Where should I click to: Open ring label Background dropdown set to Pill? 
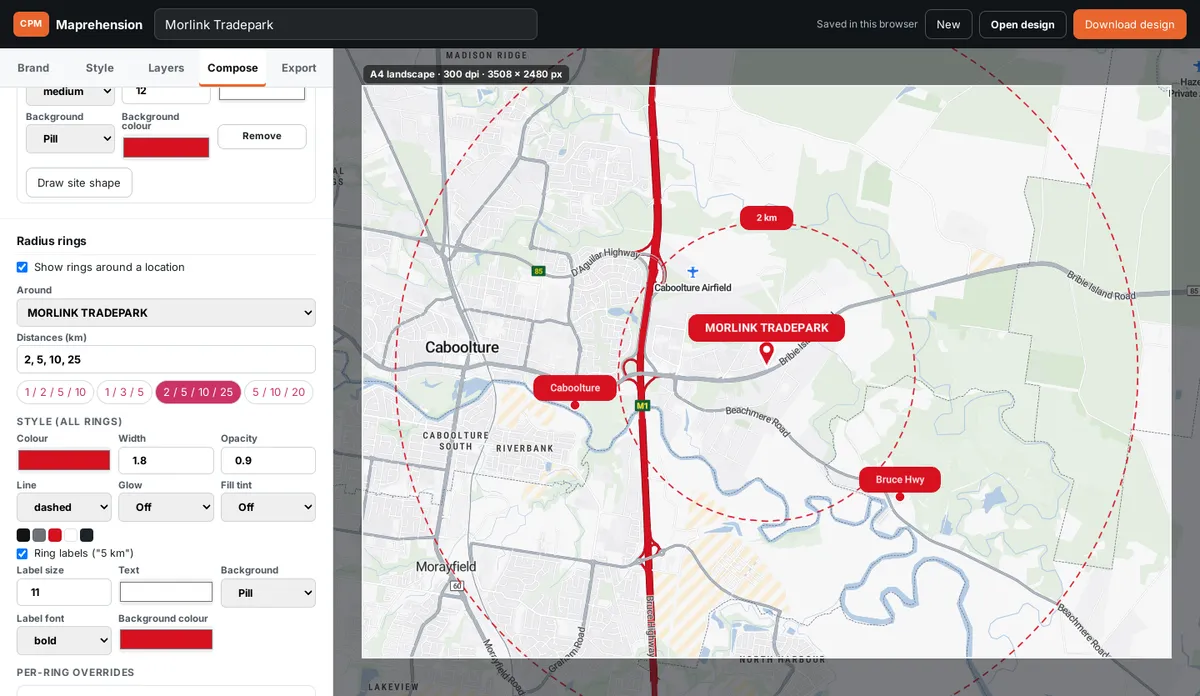[268, 593]
